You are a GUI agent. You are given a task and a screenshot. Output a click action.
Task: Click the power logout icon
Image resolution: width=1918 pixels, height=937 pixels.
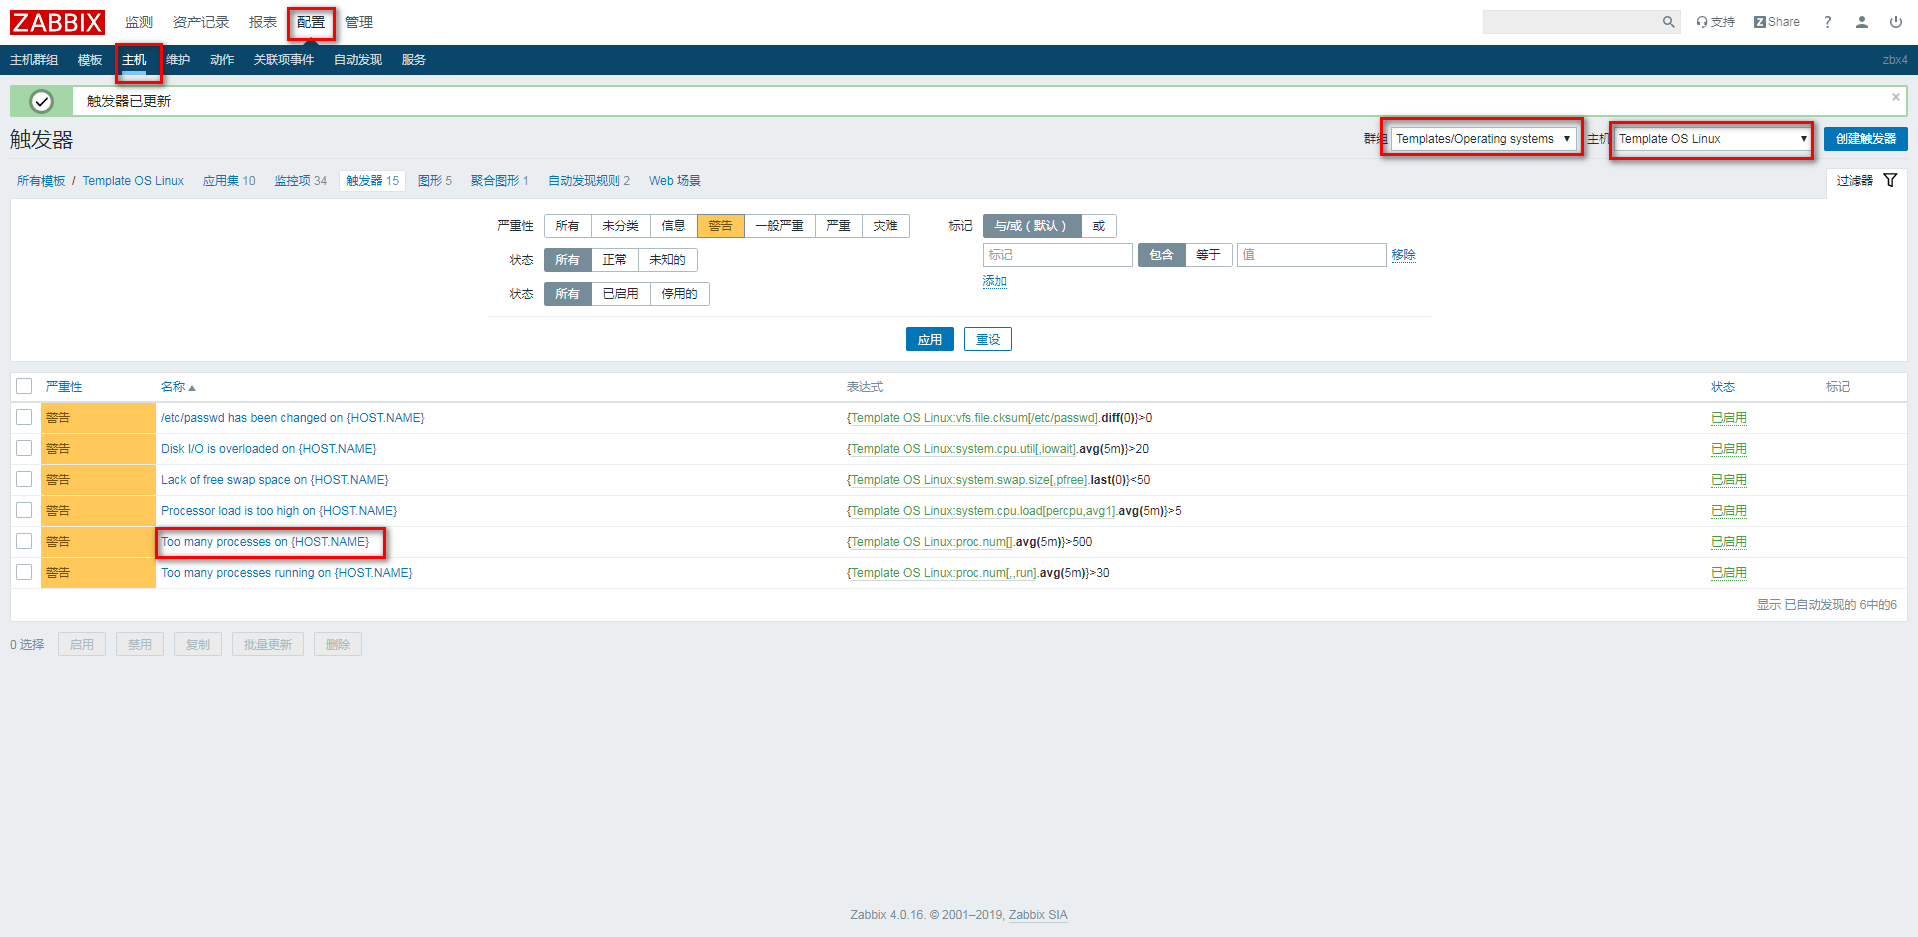point(1895,22)
